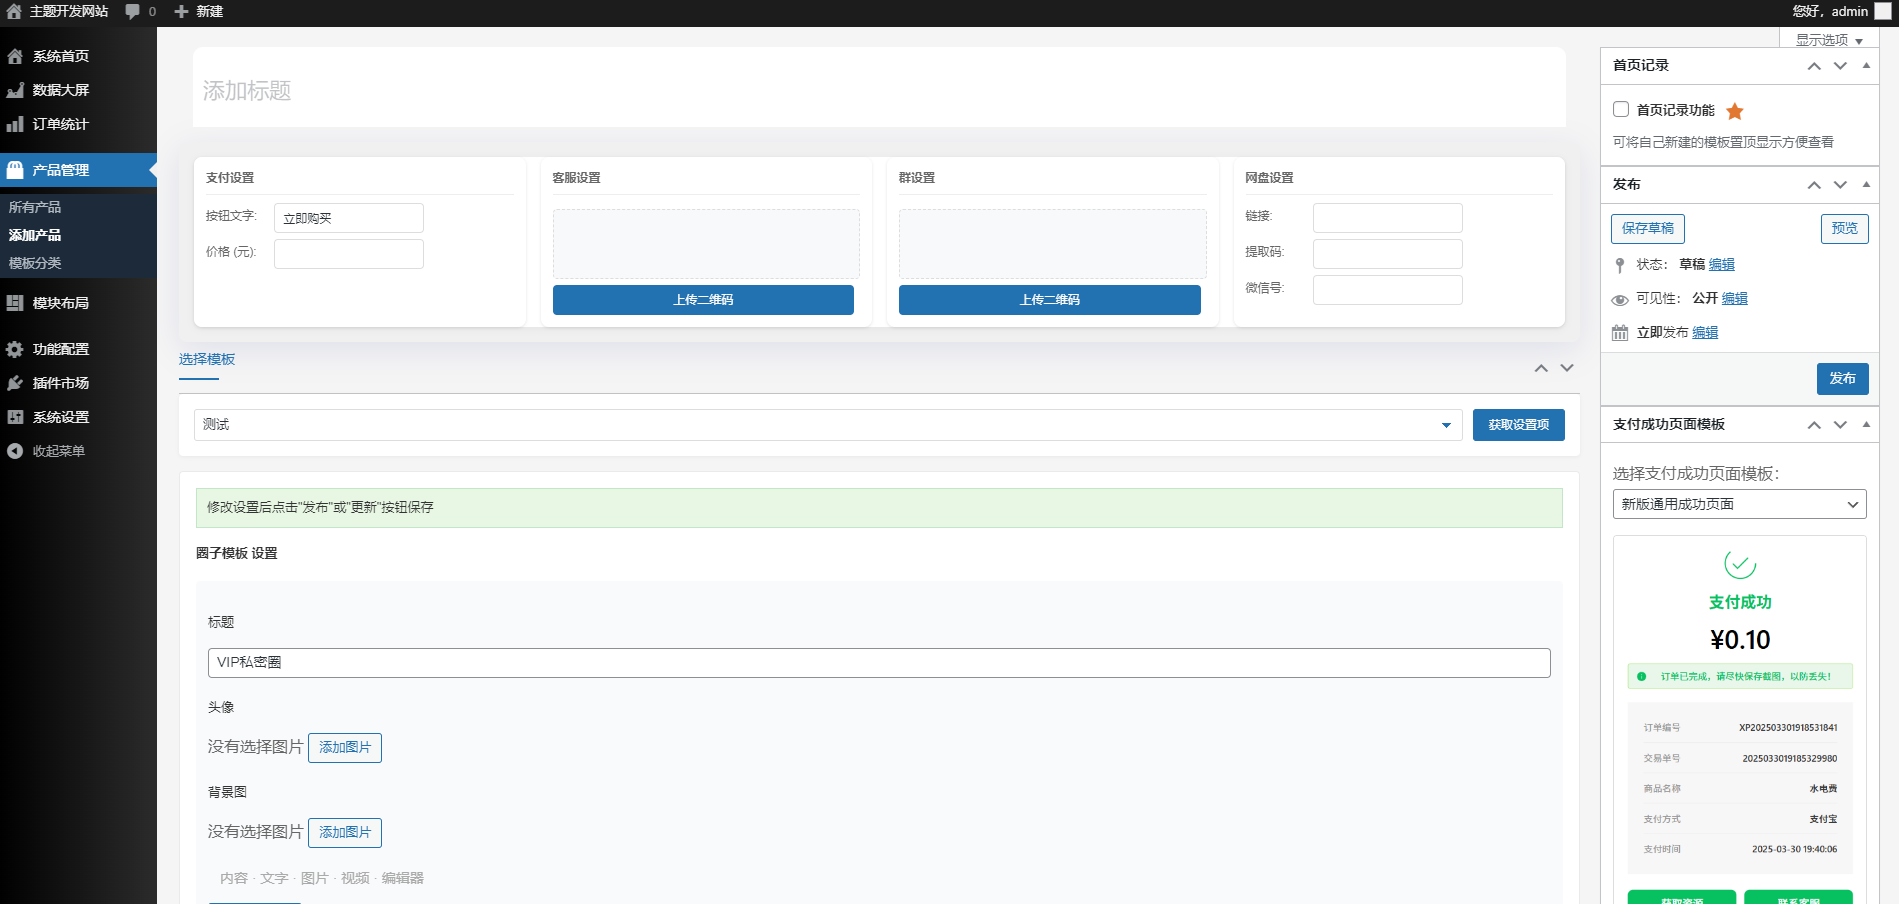Click the 按钮文字 field containing 立即购买
Viewport: 1899px width, 904px height.
click(349, 218)
